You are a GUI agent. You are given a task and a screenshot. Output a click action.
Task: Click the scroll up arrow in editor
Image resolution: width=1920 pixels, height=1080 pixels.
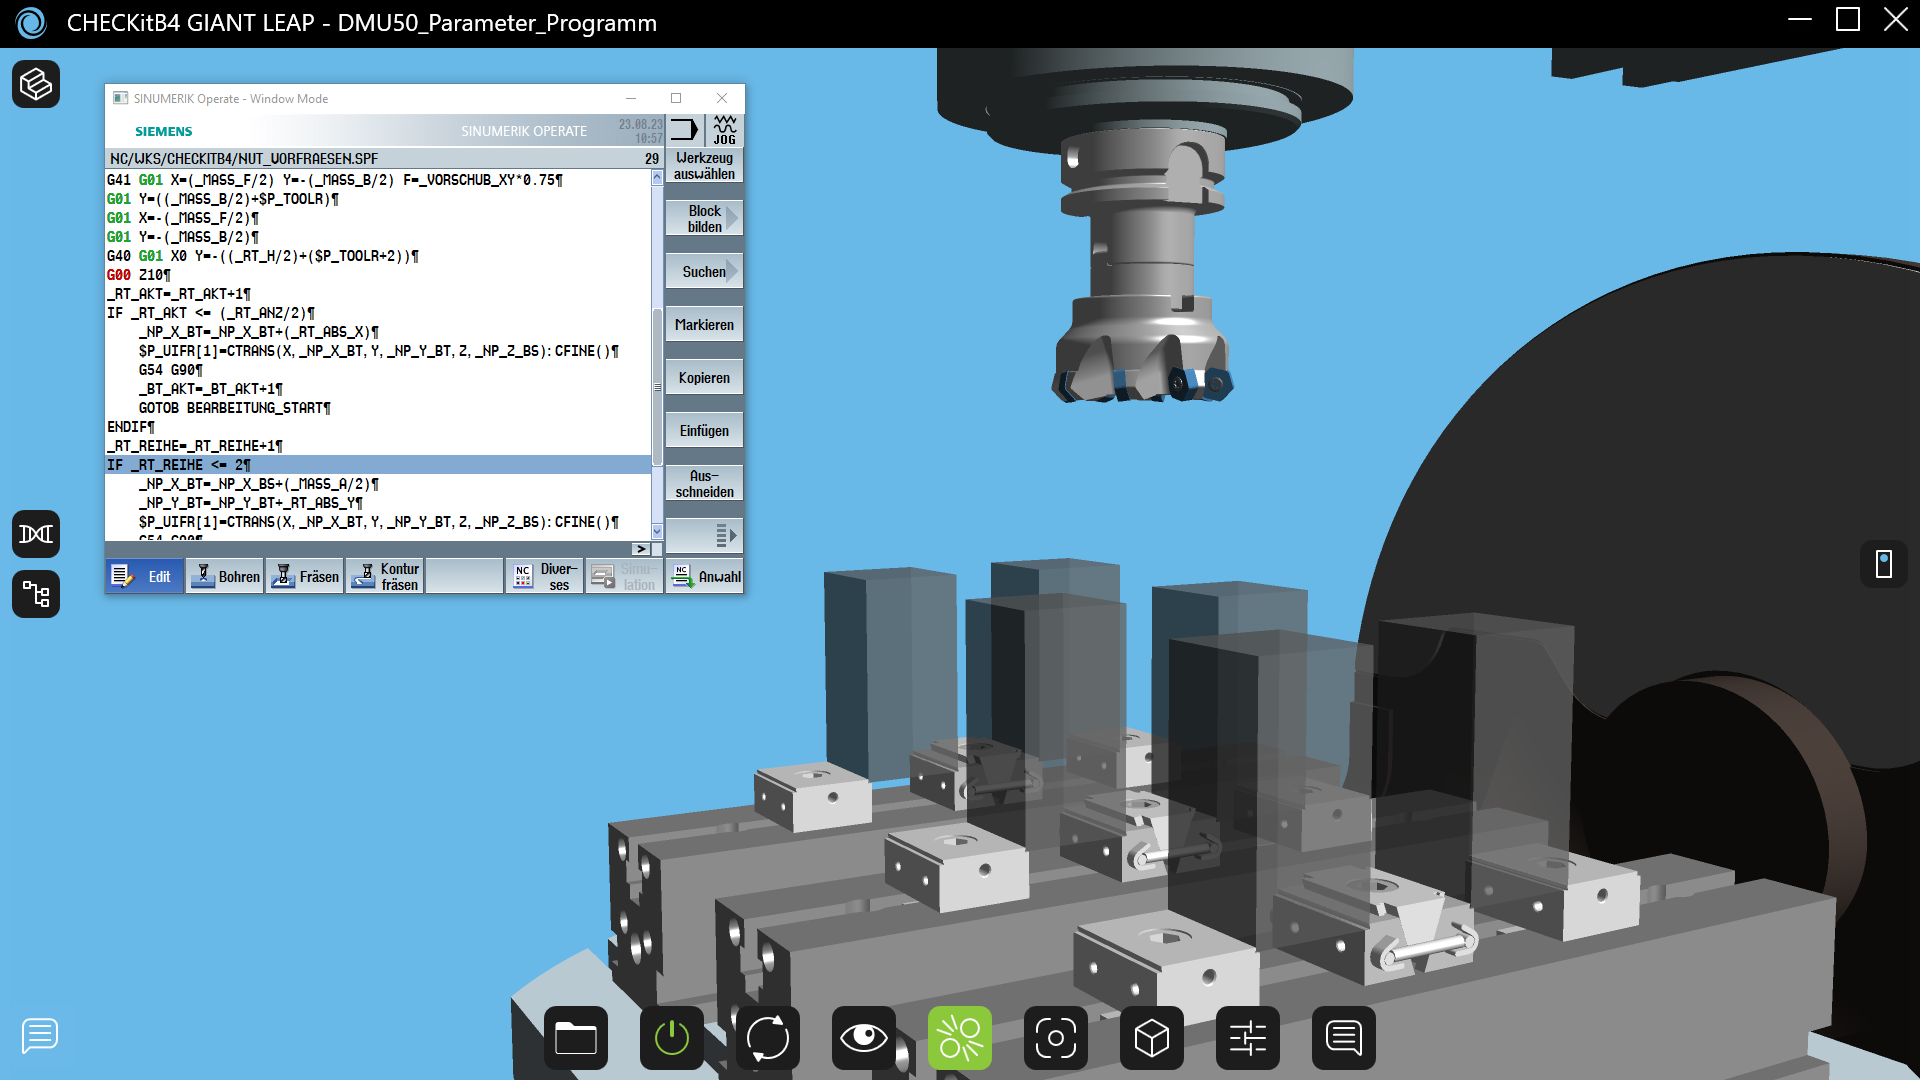coord(657,178)
